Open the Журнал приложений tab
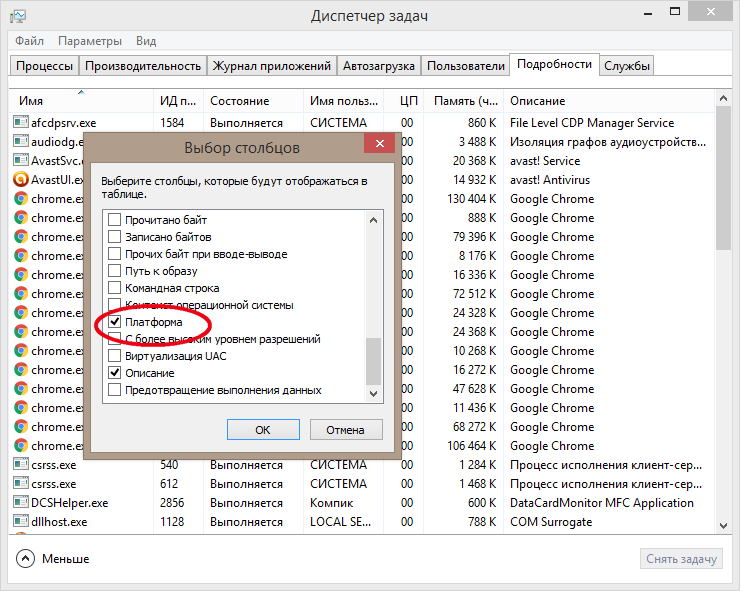Viewport: 740px width, 591px height. [x=271, y=66]
